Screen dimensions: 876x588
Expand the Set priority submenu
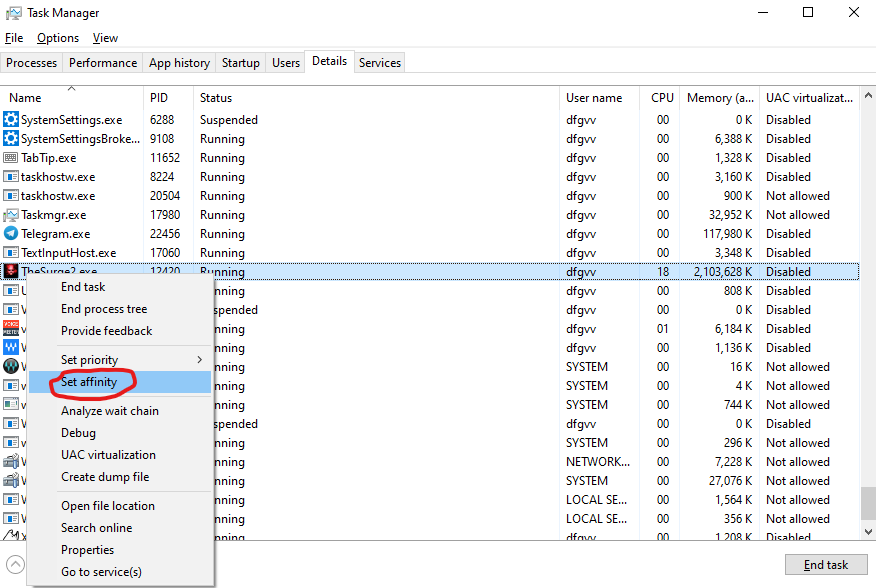tap(131, 360)
